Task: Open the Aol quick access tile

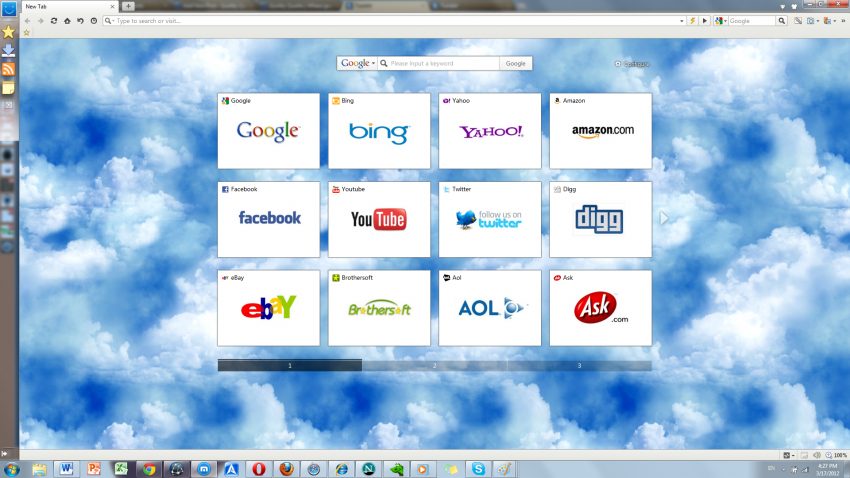Action: coord(490,308)
